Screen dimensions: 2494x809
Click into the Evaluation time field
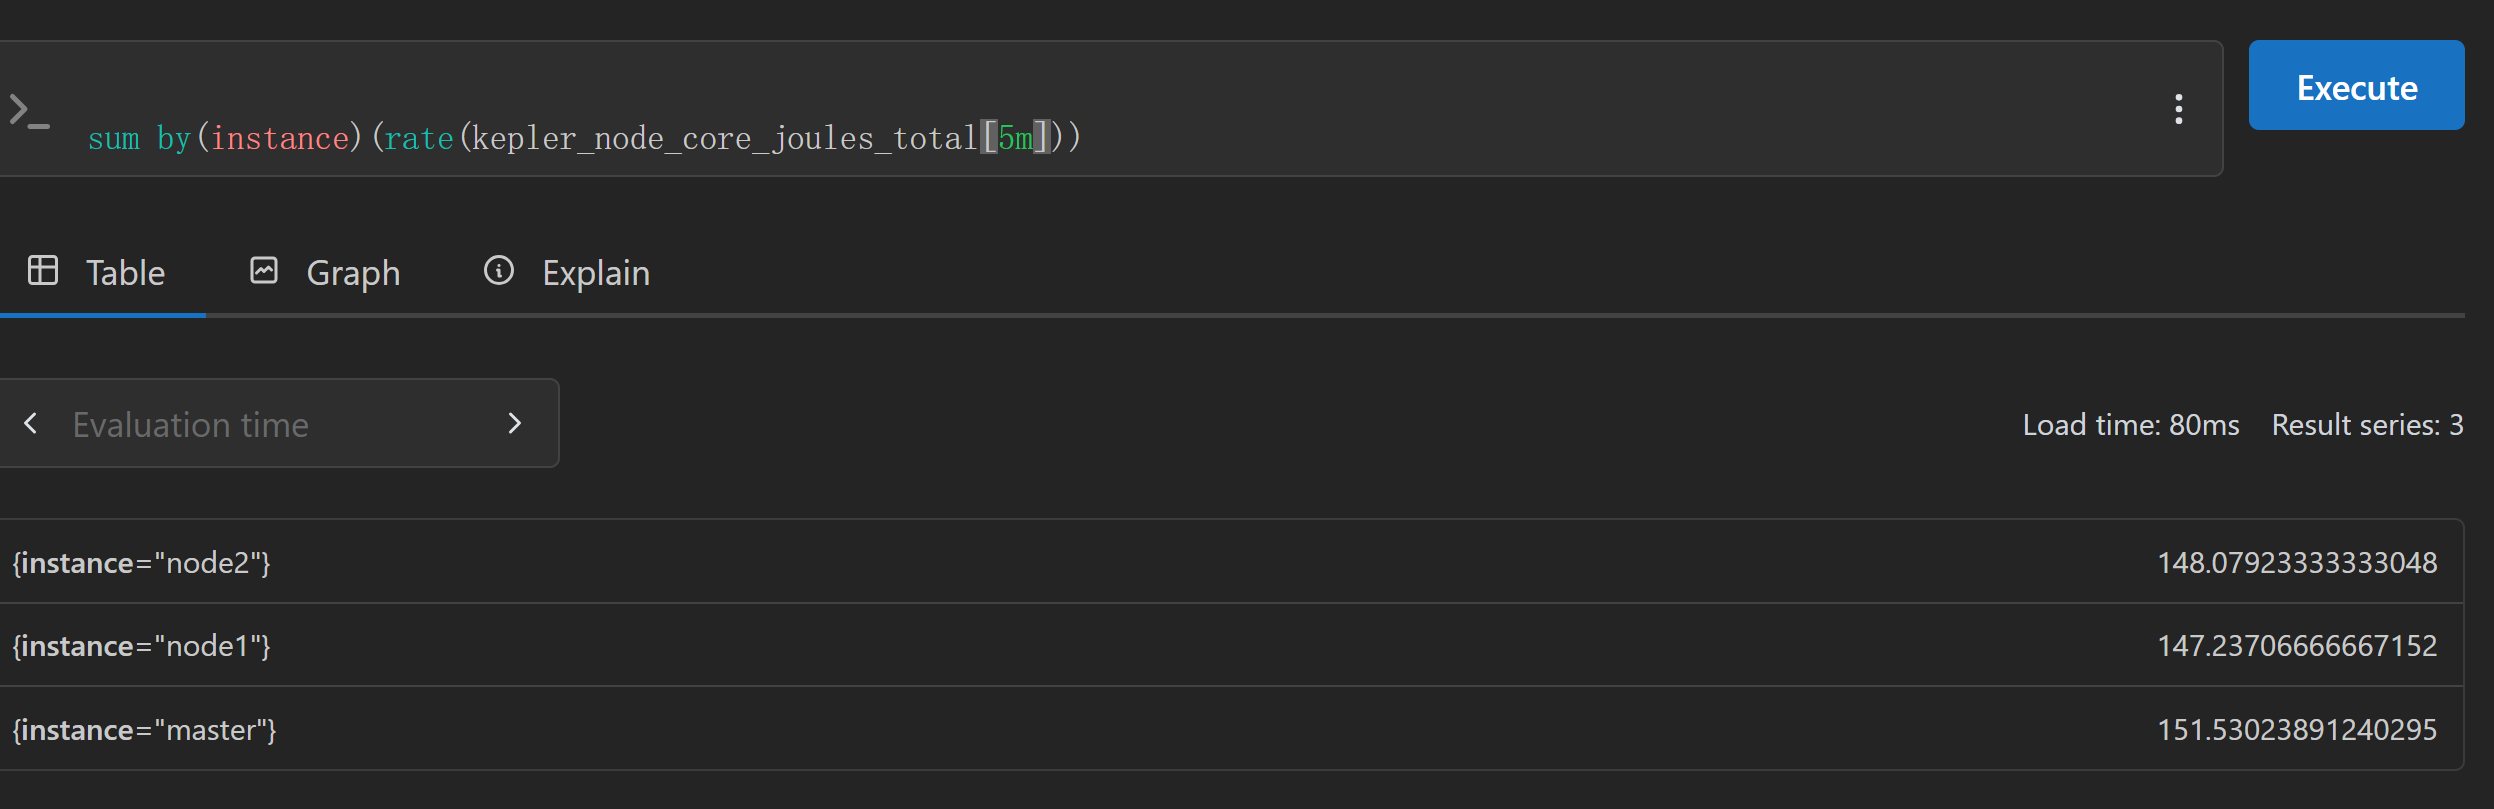click(278, 424)
